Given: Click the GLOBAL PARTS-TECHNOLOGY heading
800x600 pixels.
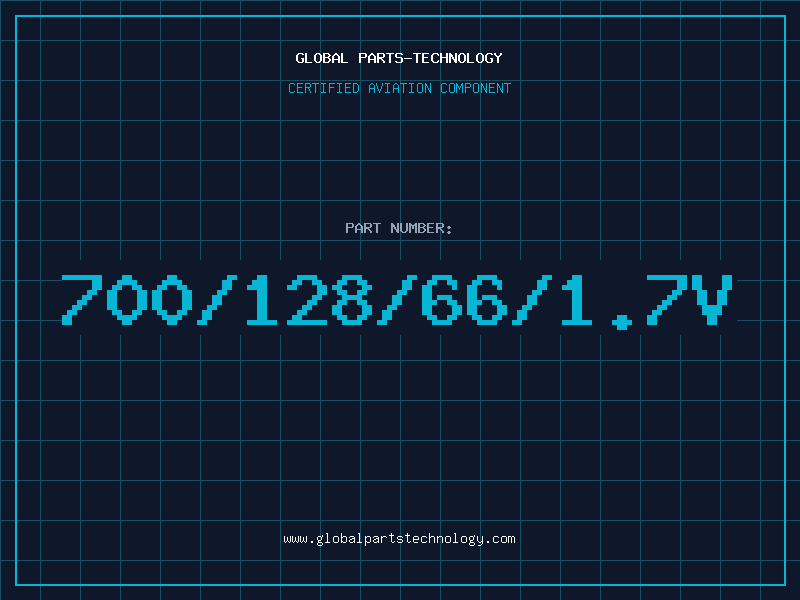Looking at the screenshot, I should click(399, 58).
